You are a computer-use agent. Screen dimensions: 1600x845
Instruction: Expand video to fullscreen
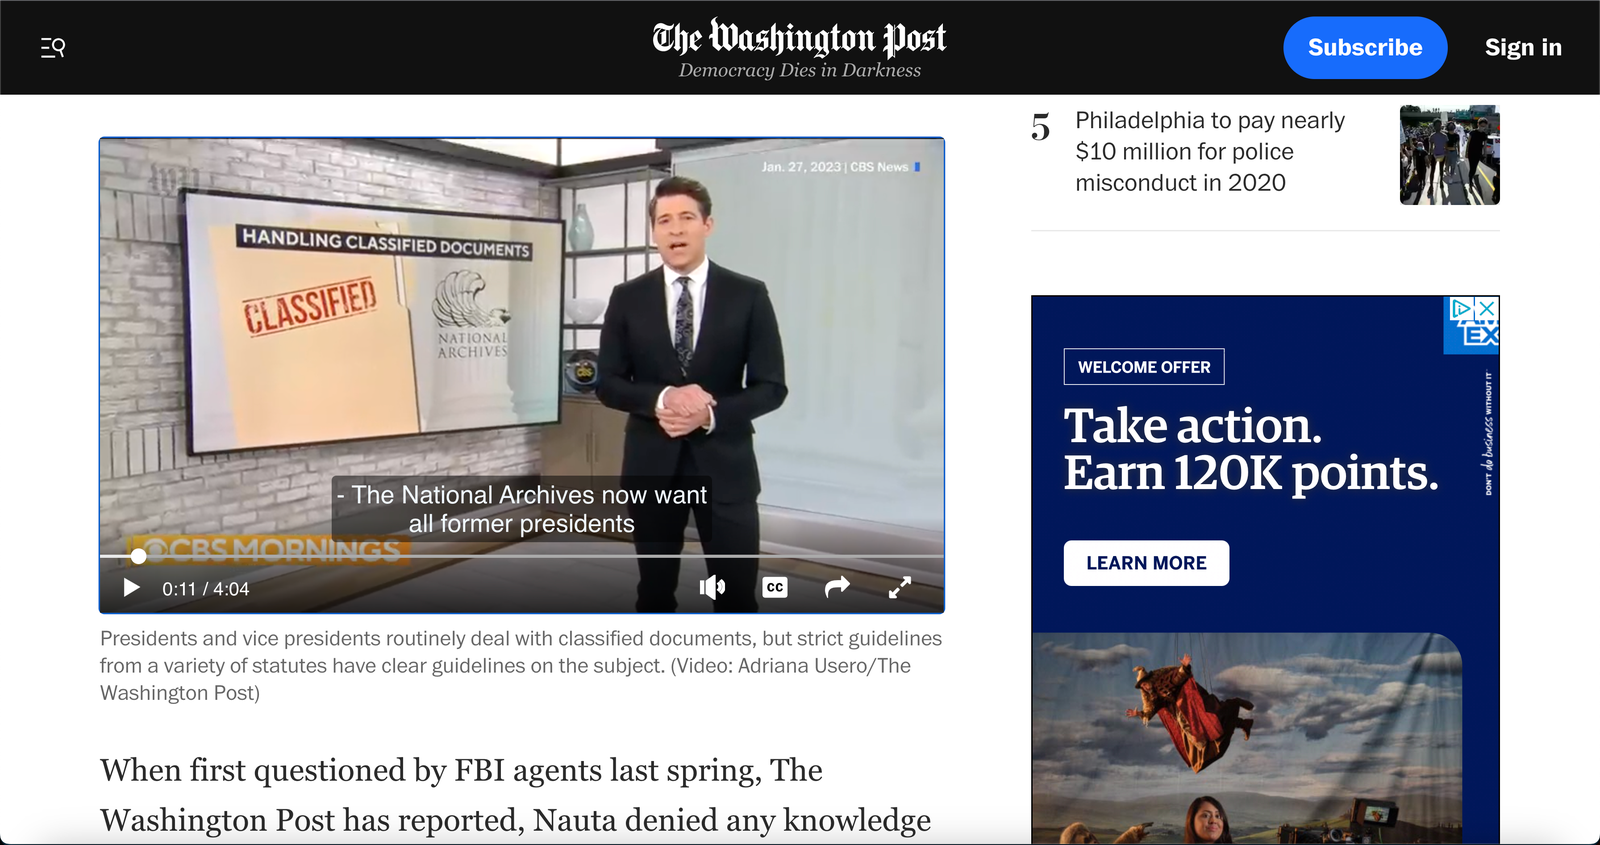click(x=900, y=587)
